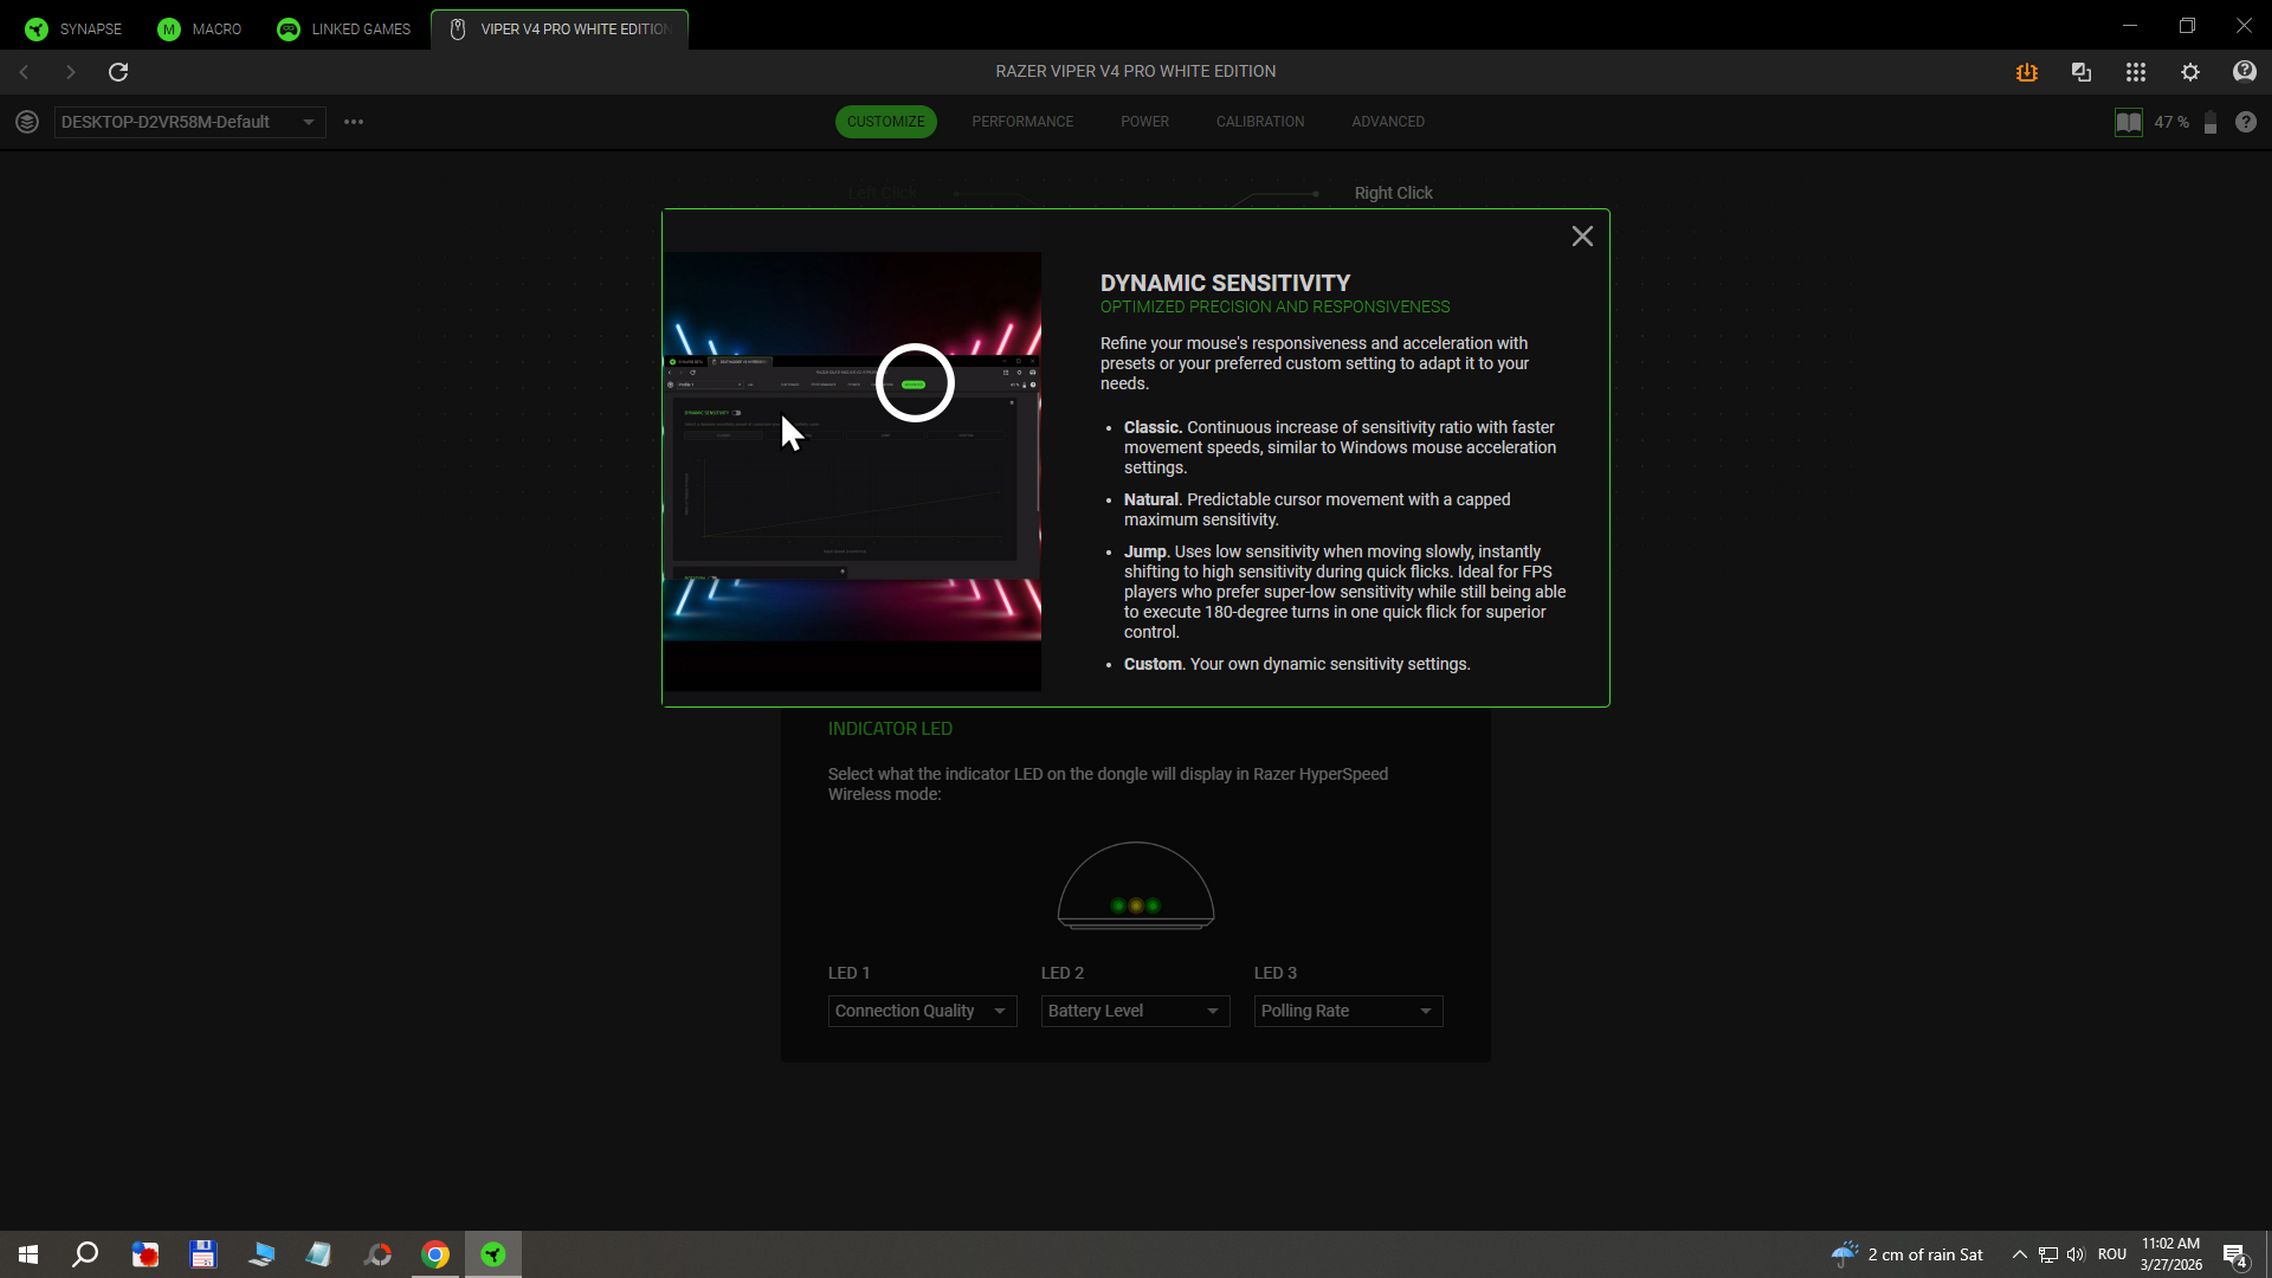Expand the DESKTOP-D2VR58M-Default profile dropdown
Screen dimensions: 2272x1278
click(189, 122)
